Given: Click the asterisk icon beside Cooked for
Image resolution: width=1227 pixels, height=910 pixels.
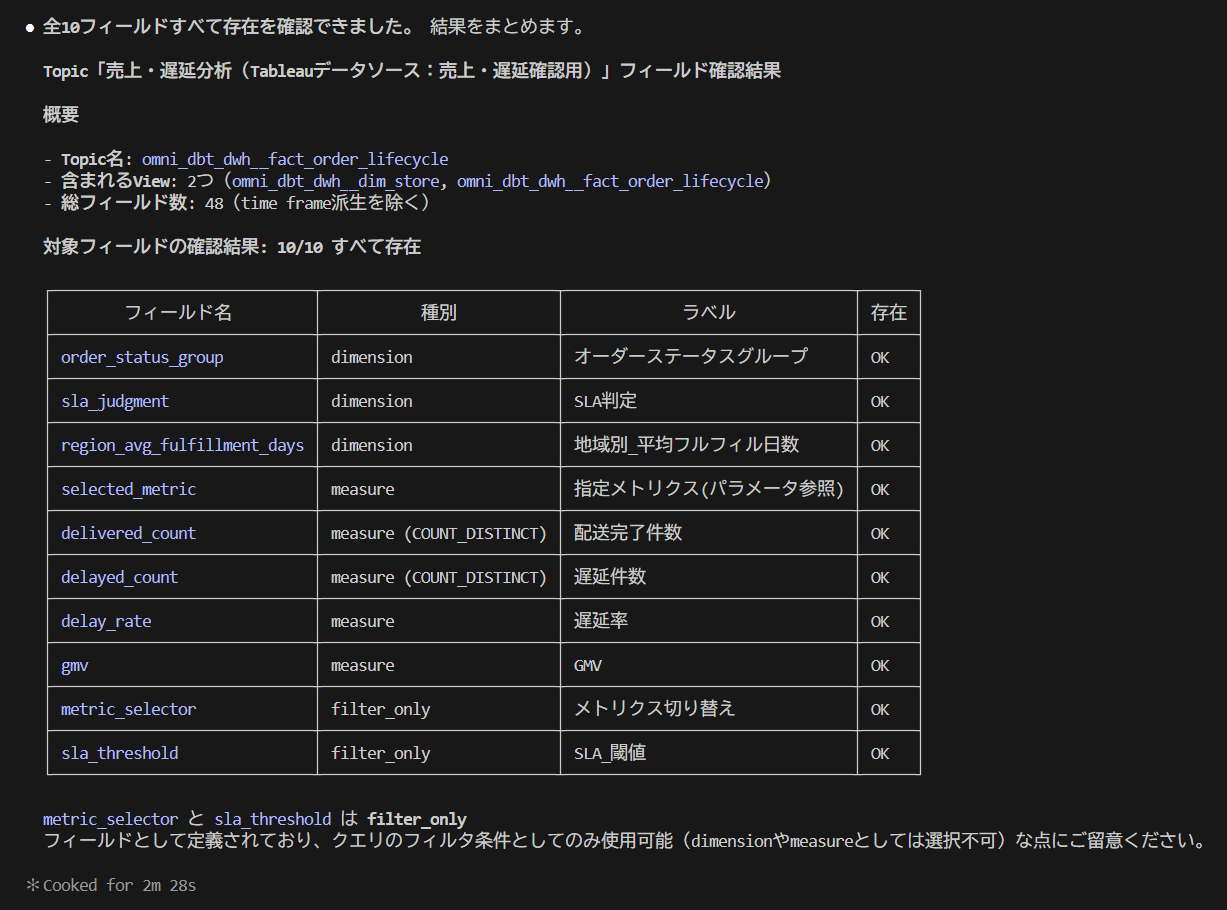Looking at the screenshot, I should [x=32, y=885].
